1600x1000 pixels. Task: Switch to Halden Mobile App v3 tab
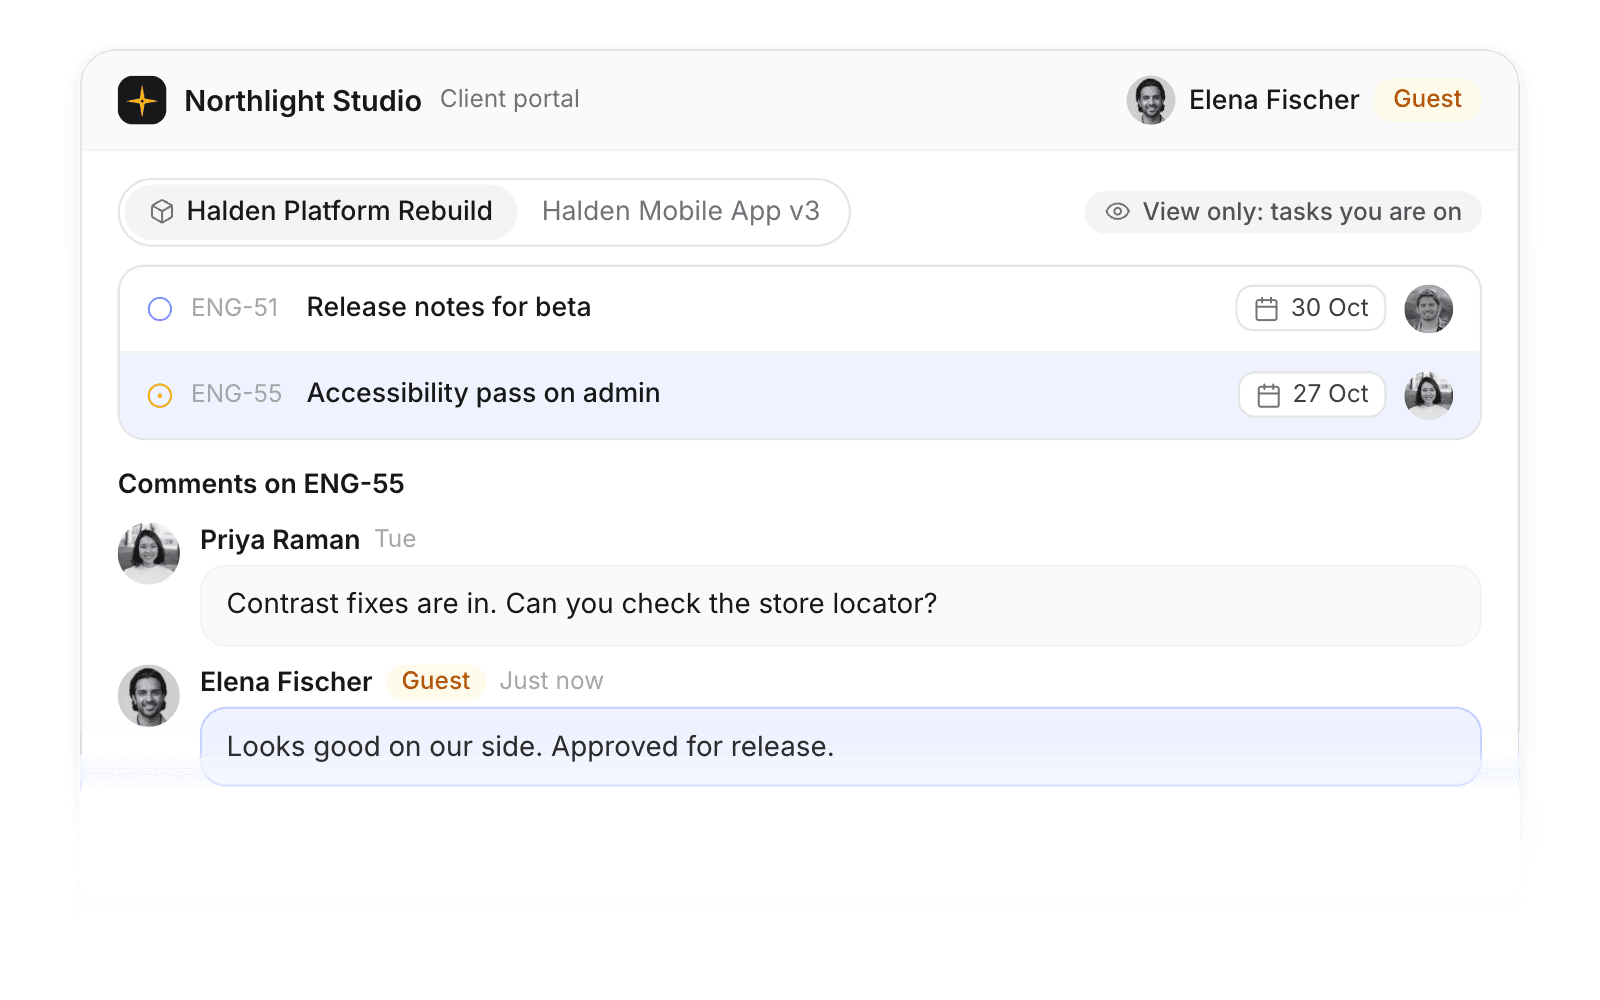click(681, 212)
